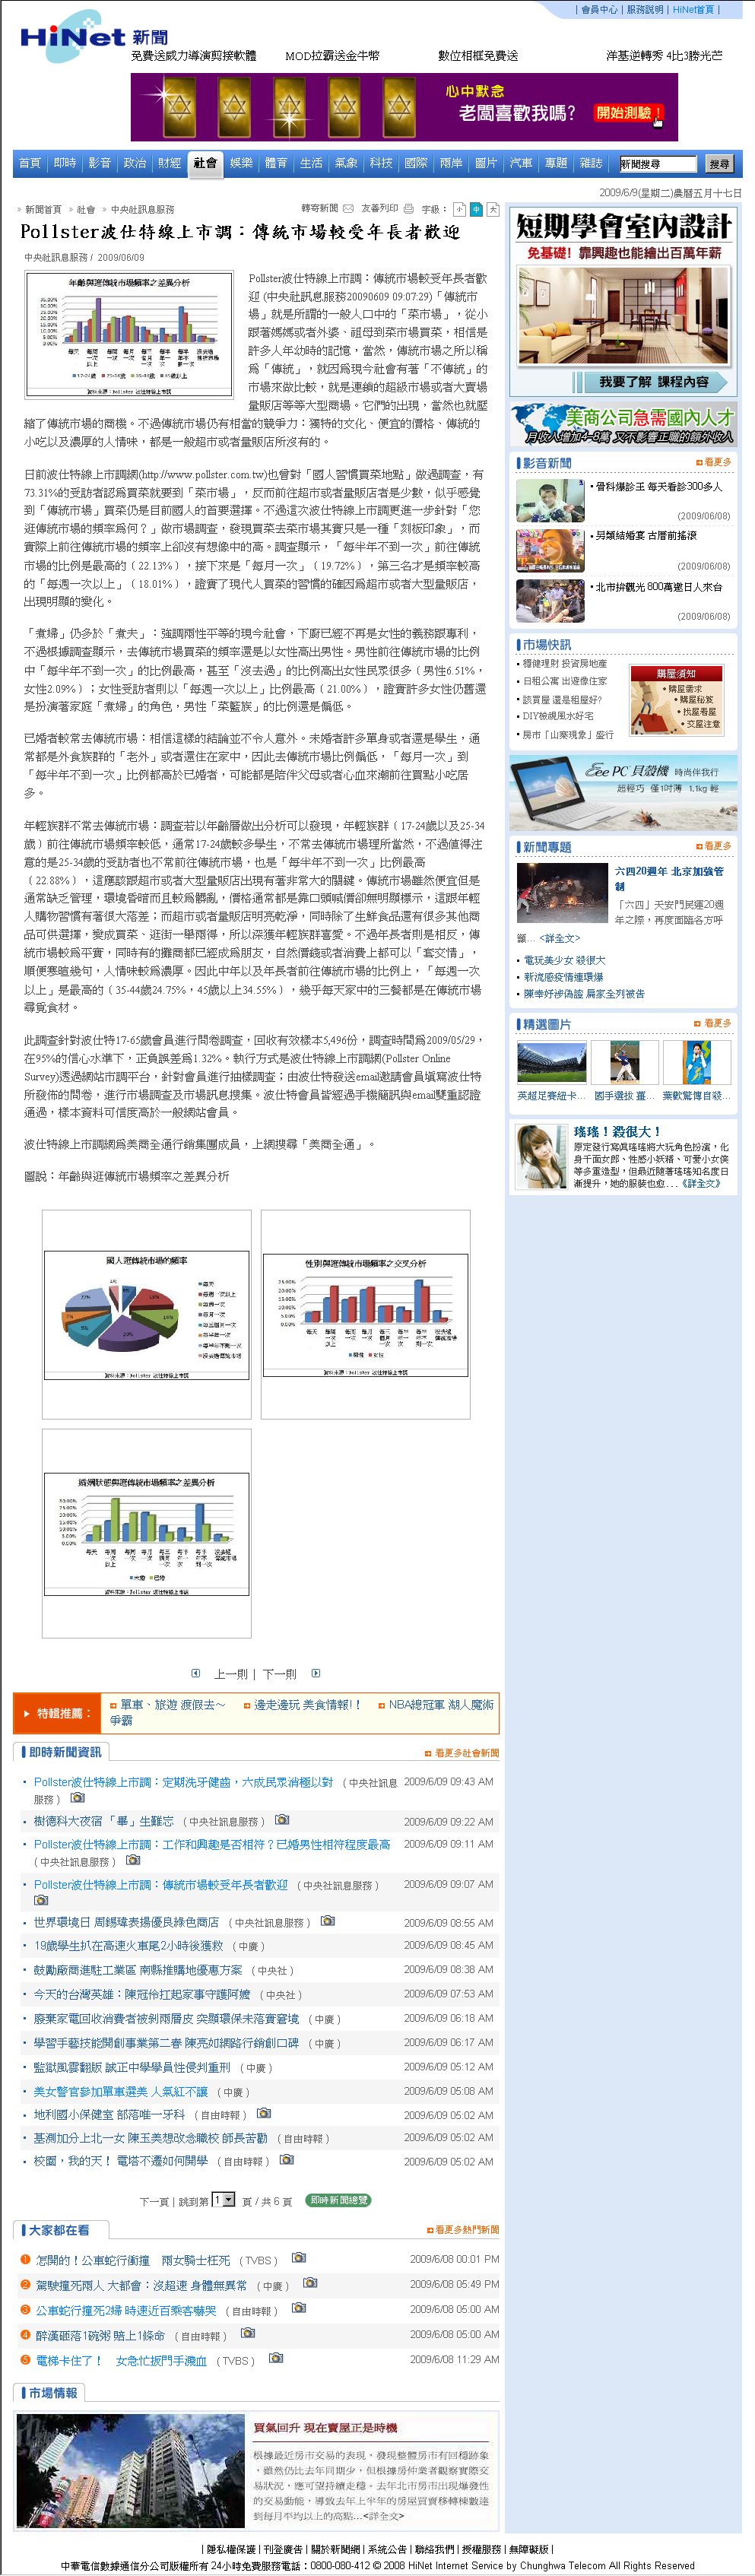Image resolution: width=755 pixels, height=2576 pixels.
Task: Click the 隱私權保護 footer link
Action: pos(232,2548)
